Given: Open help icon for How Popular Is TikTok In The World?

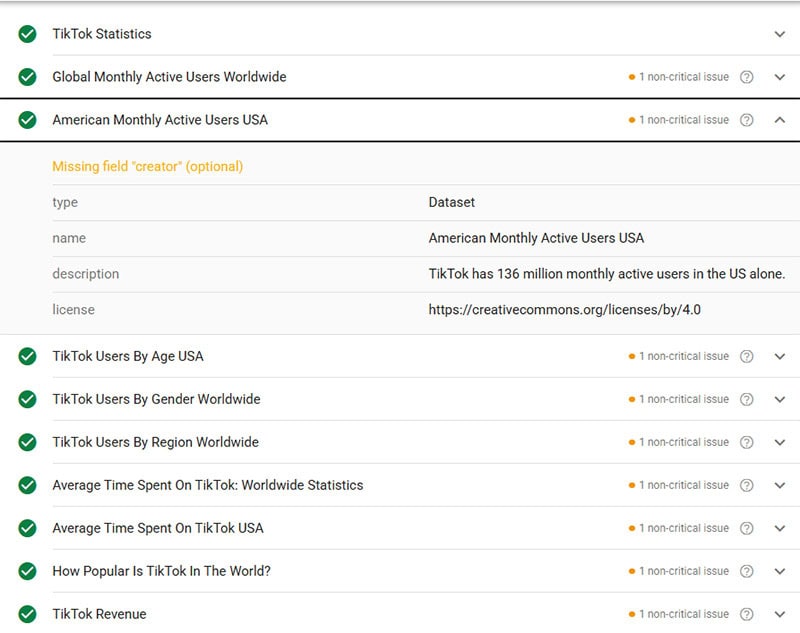Looking at the screenshot, I should click(x=746, y=571).
